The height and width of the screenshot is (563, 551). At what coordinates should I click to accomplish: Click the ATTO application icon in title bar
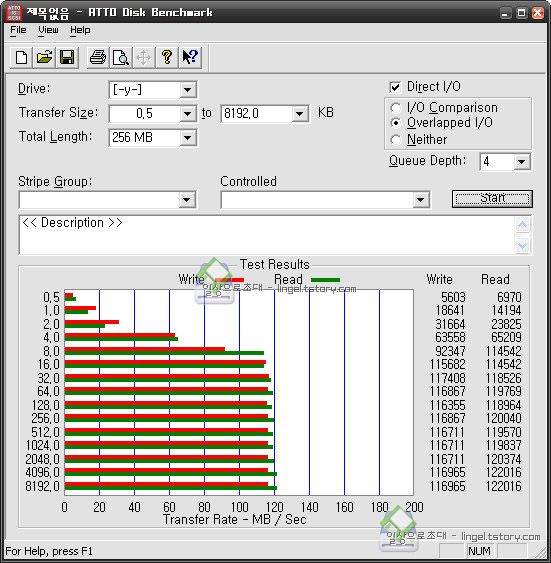click(14, 13)
